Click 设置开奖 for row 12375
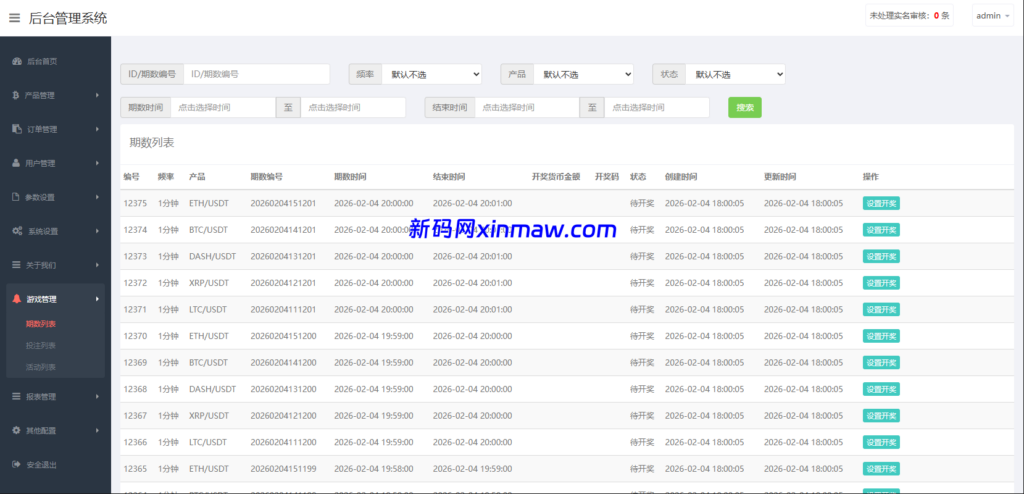 click(x=881, y=203)
